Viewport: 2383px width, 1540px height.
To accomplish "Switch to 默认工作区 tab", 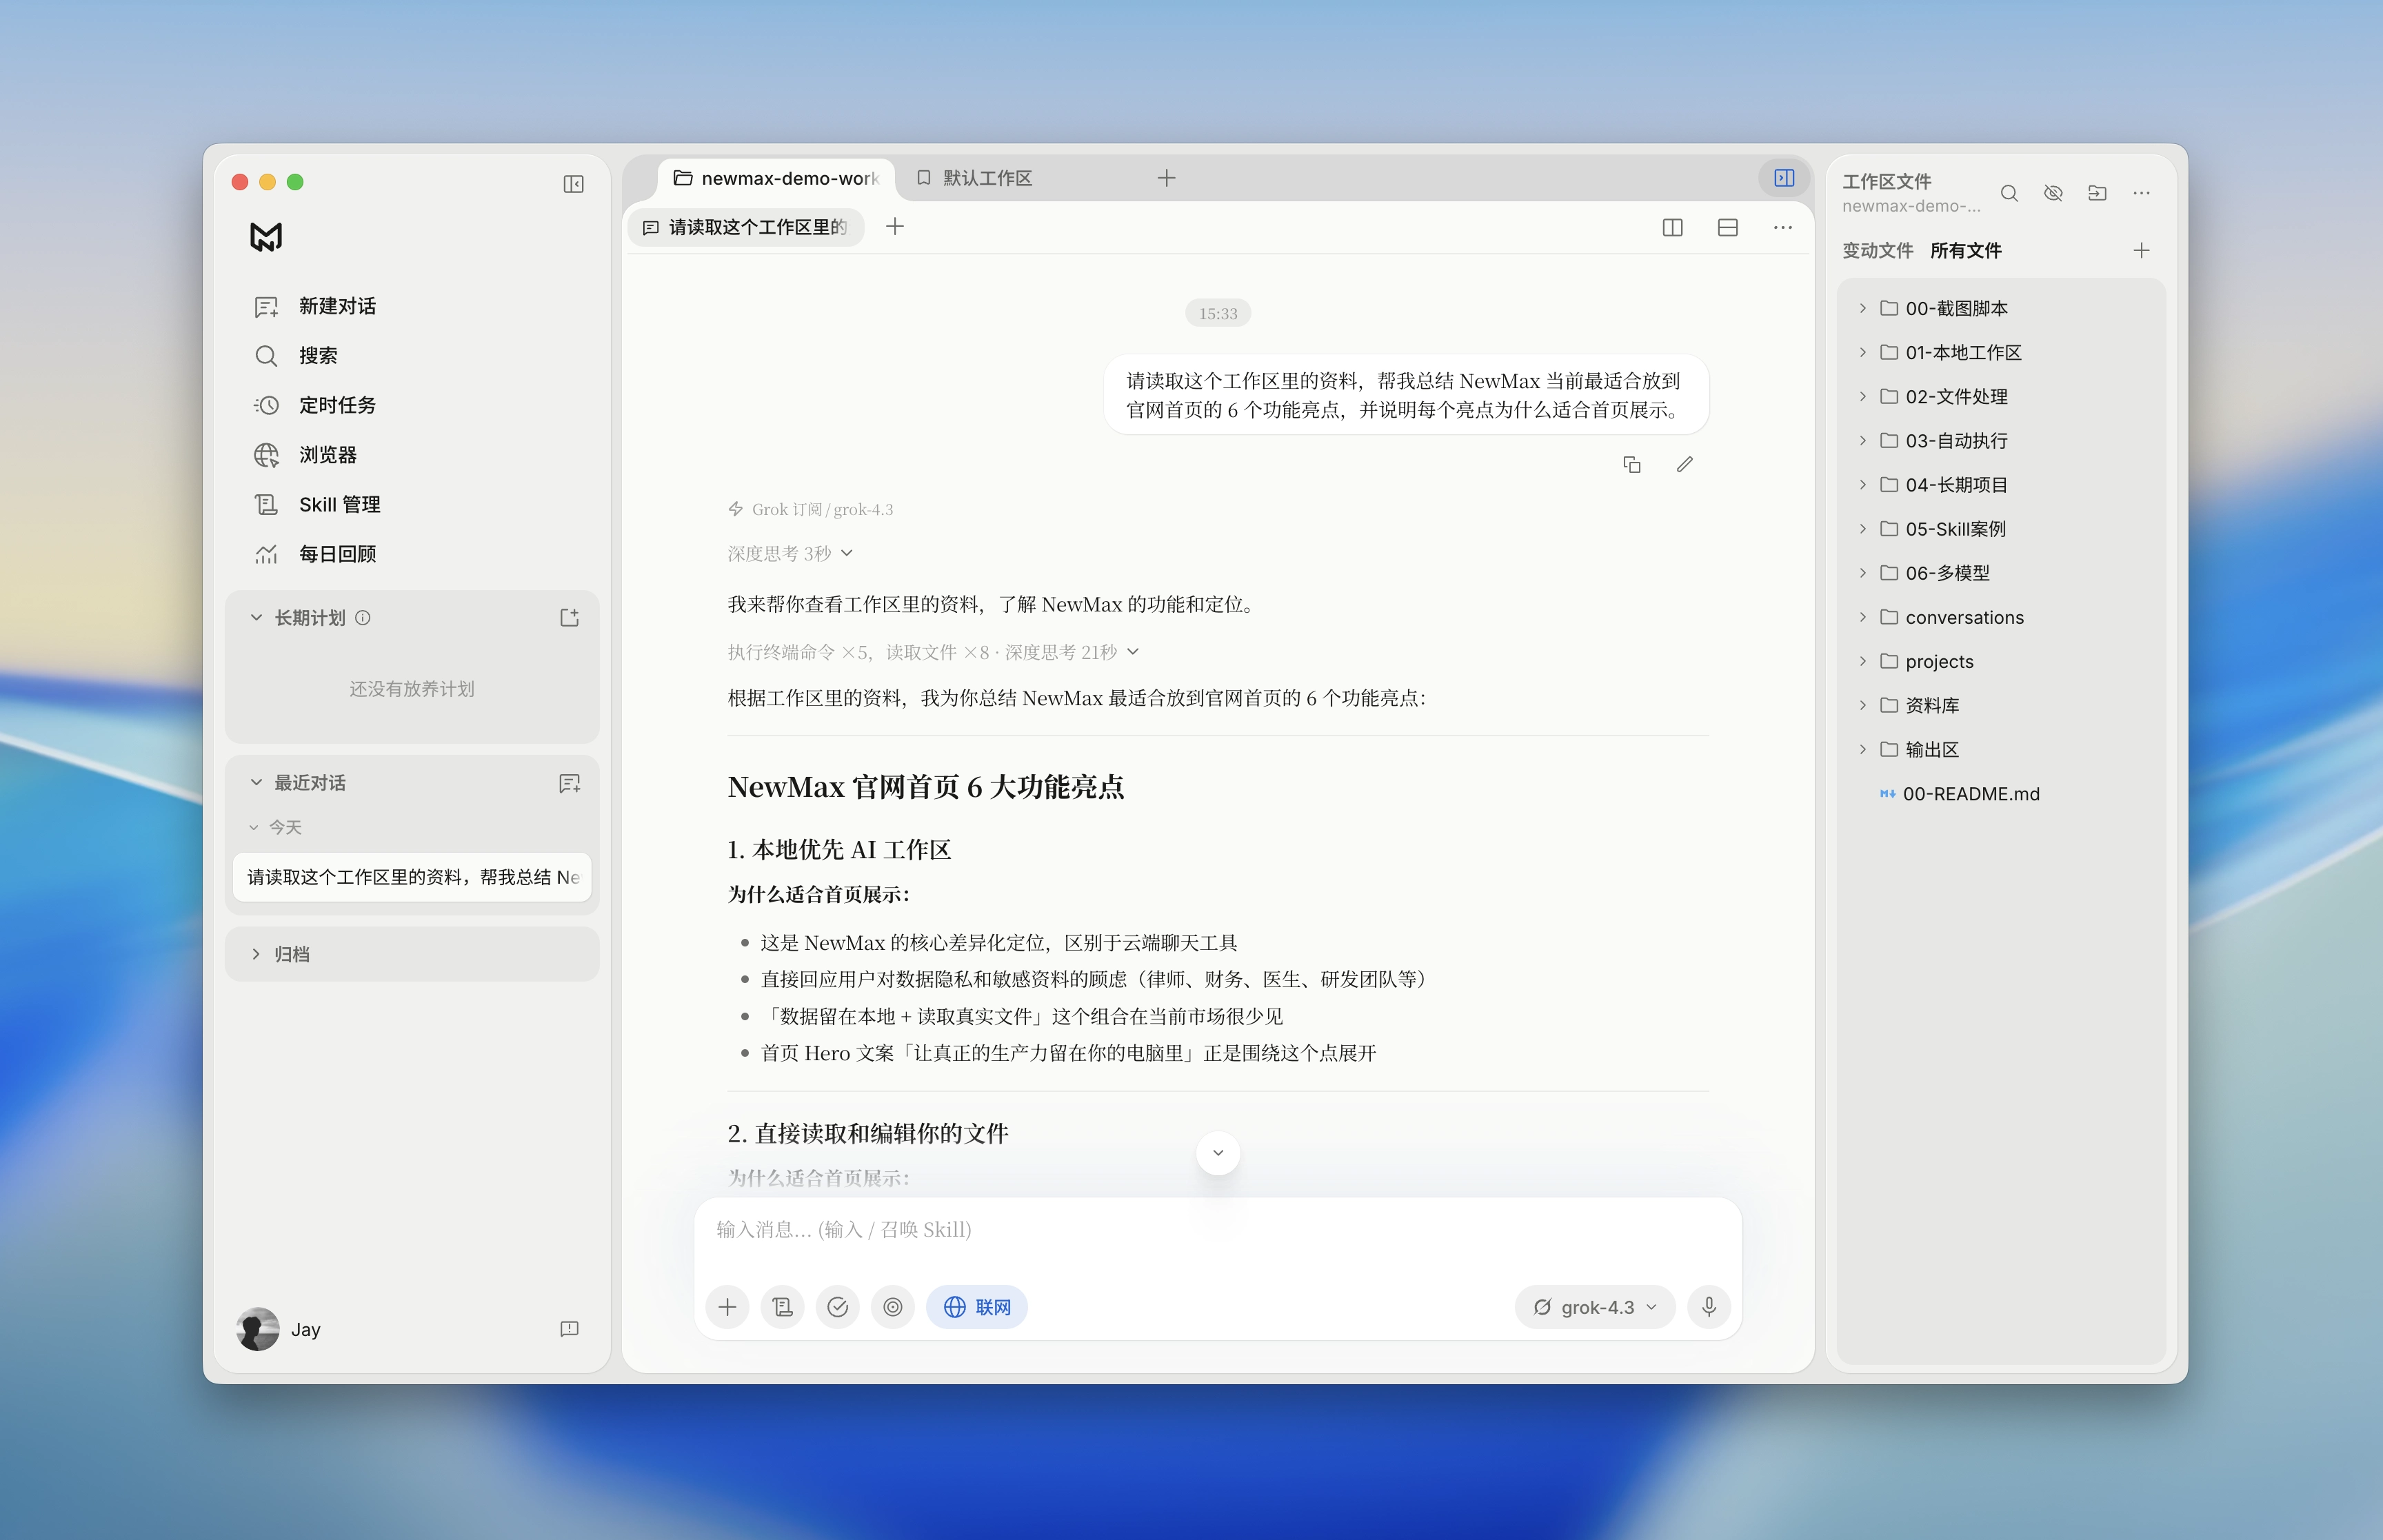I will coord(975,178).
